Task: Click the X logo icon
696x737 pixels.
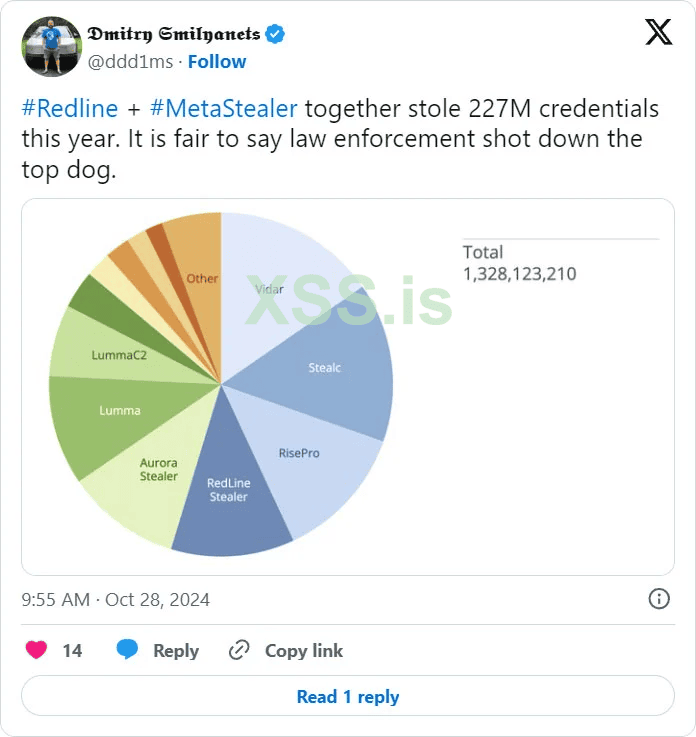Action: pos(658,33)
